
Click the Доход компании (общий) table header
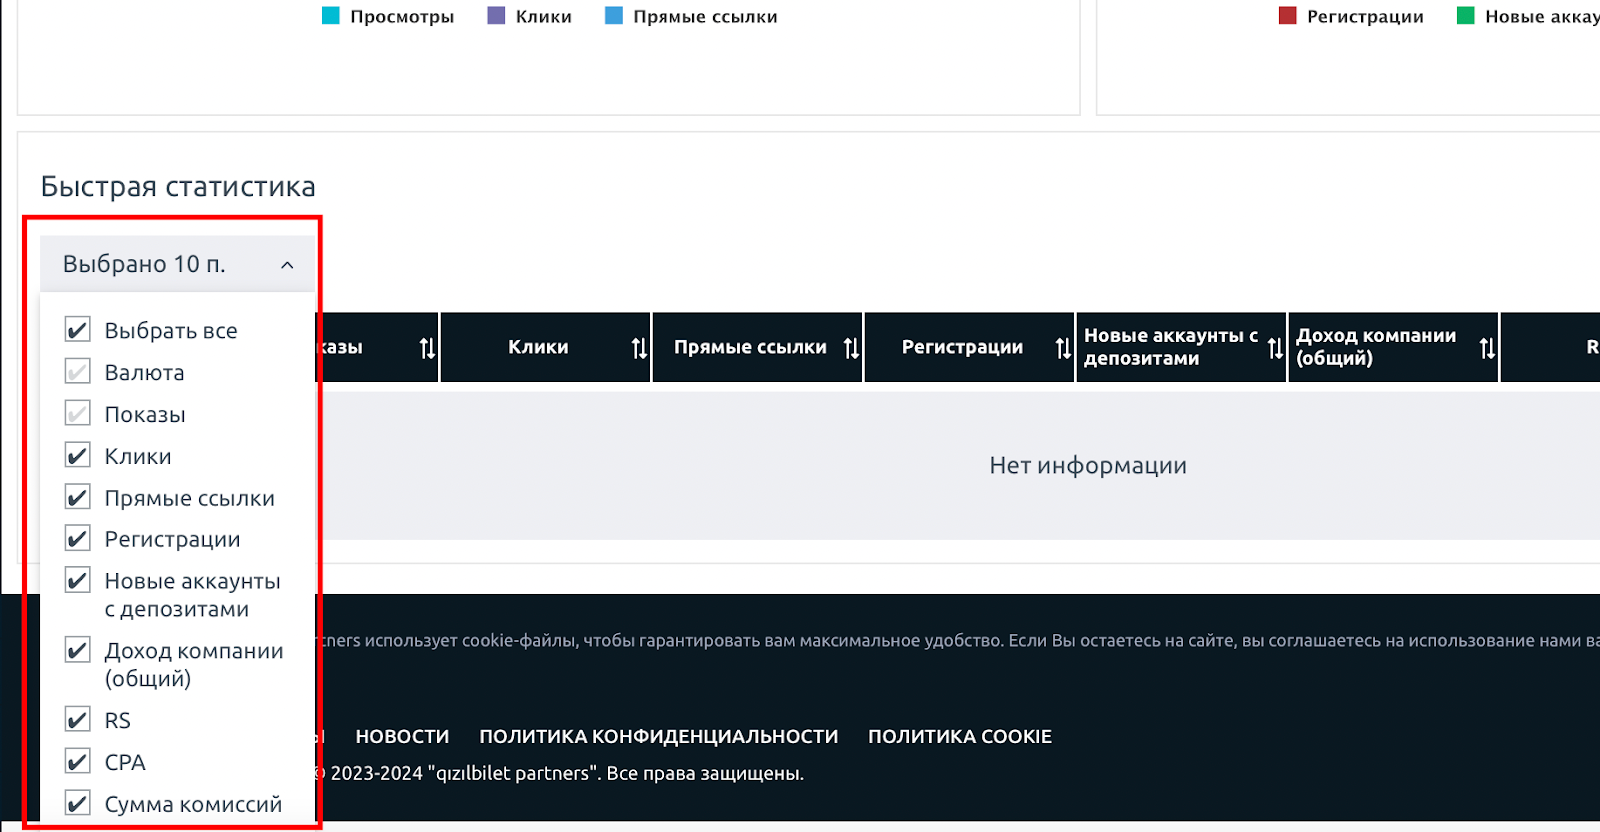(x=1393, y=347)
